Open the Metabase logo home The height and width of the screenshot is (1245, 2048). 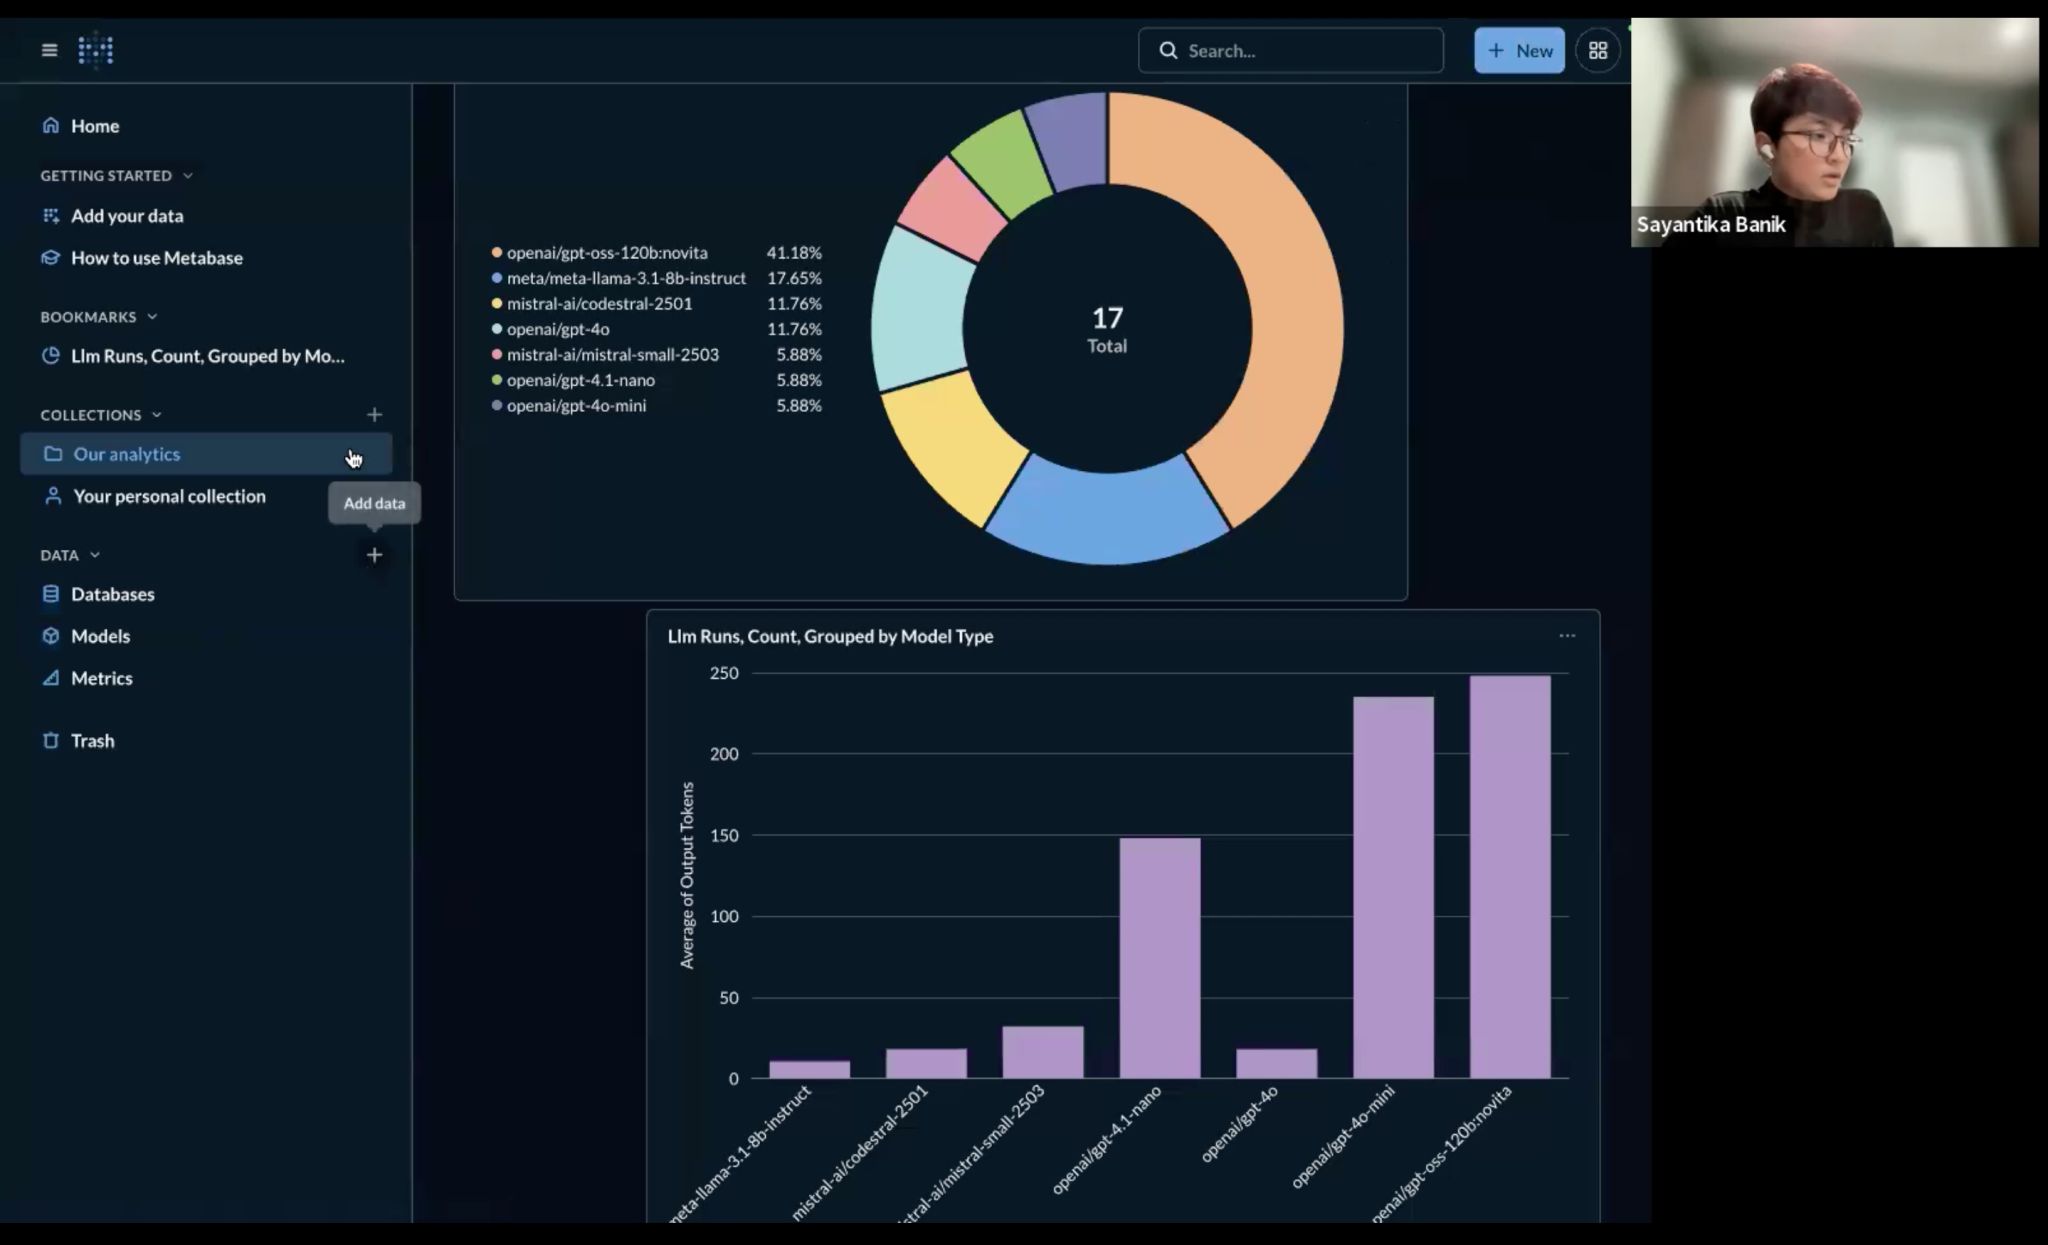[x=96, y=50]
